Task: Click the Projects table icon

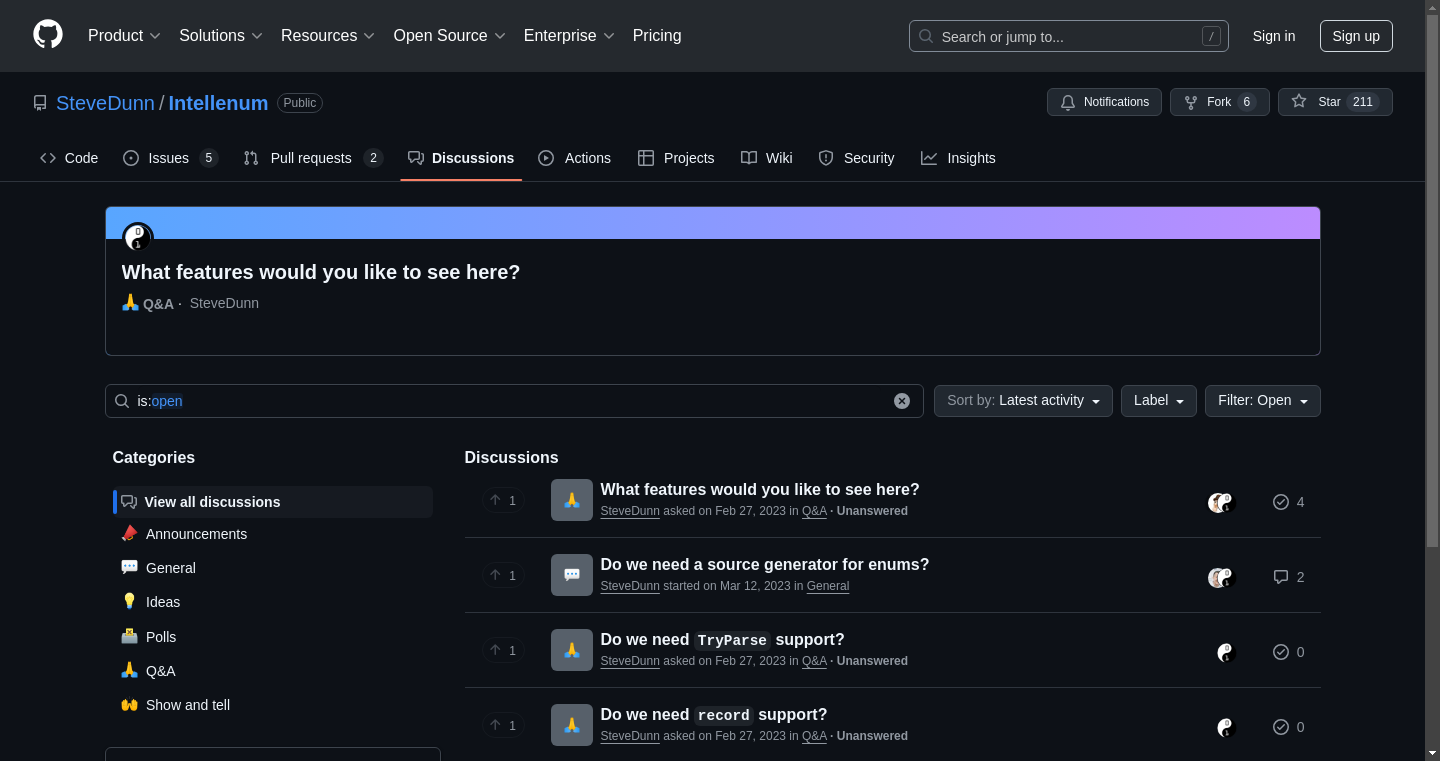Action: coord(646,158)
